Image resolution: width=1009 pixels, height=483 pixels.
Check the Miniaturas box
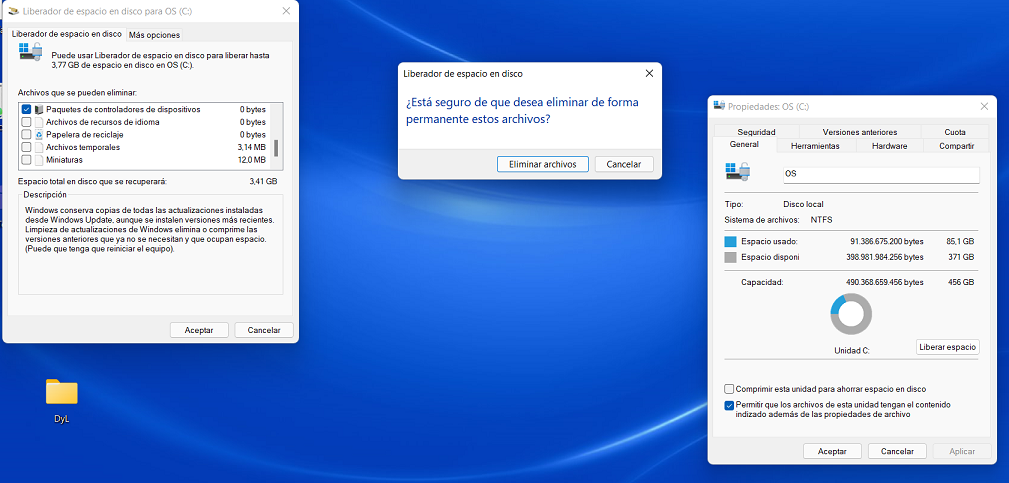coord(26,159)
